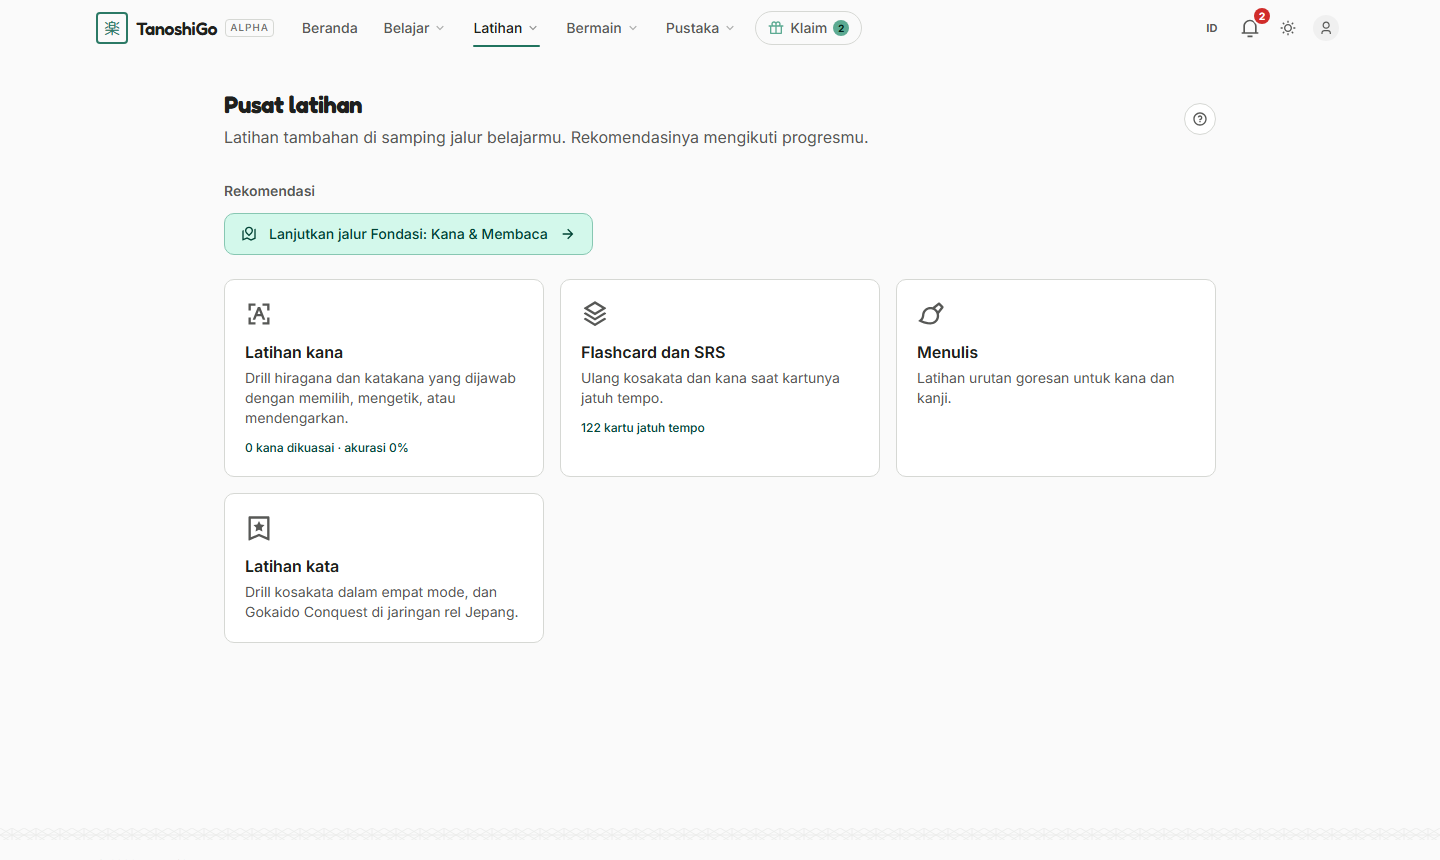The width and height of the screenshot is (1440, 860).
Task: Click the arrow on Lanjutkan jalur button
Action: [x=568, y=234]
